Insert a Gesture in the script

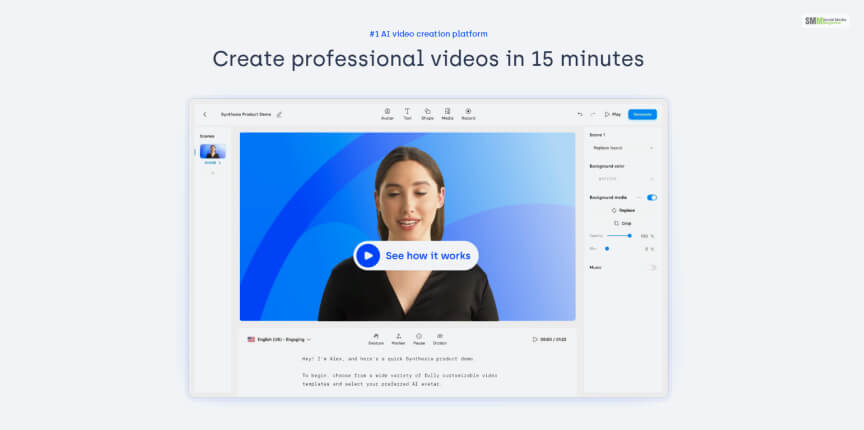376,338
